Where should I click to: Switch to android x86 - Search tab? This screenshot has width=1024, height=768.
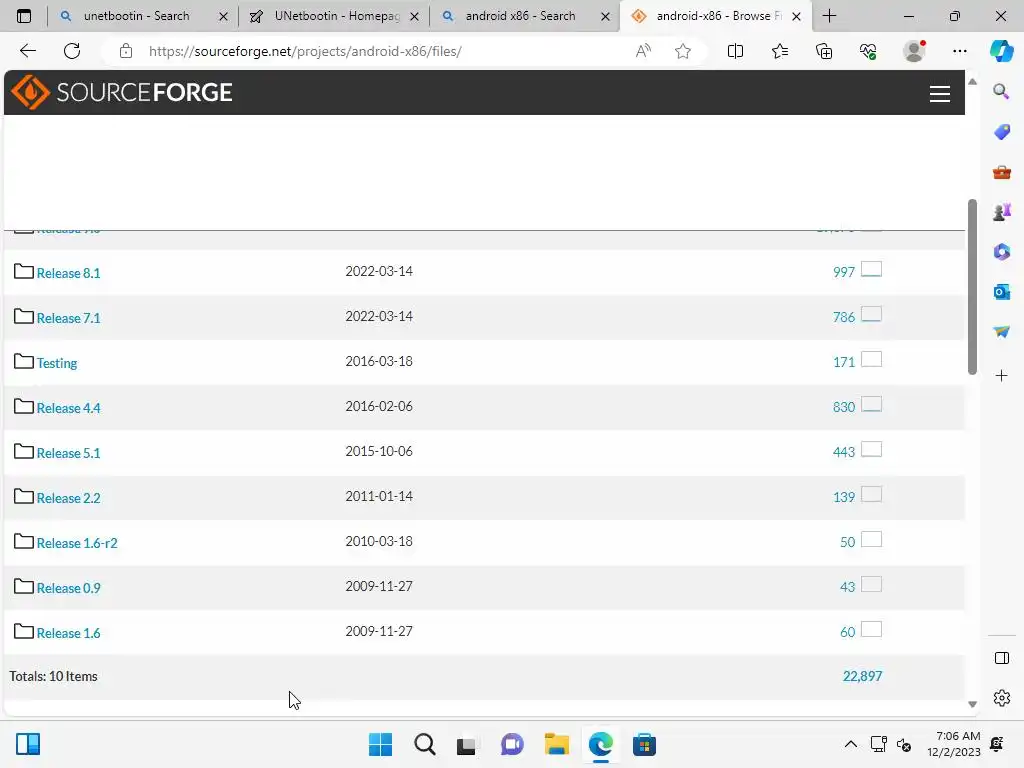click(520, 16)
